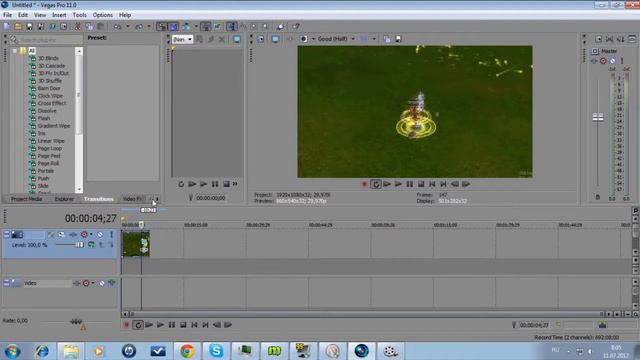Select the Cross Effect transition
The width and height of the screenshot is (640, 360).
coord(52,103)
